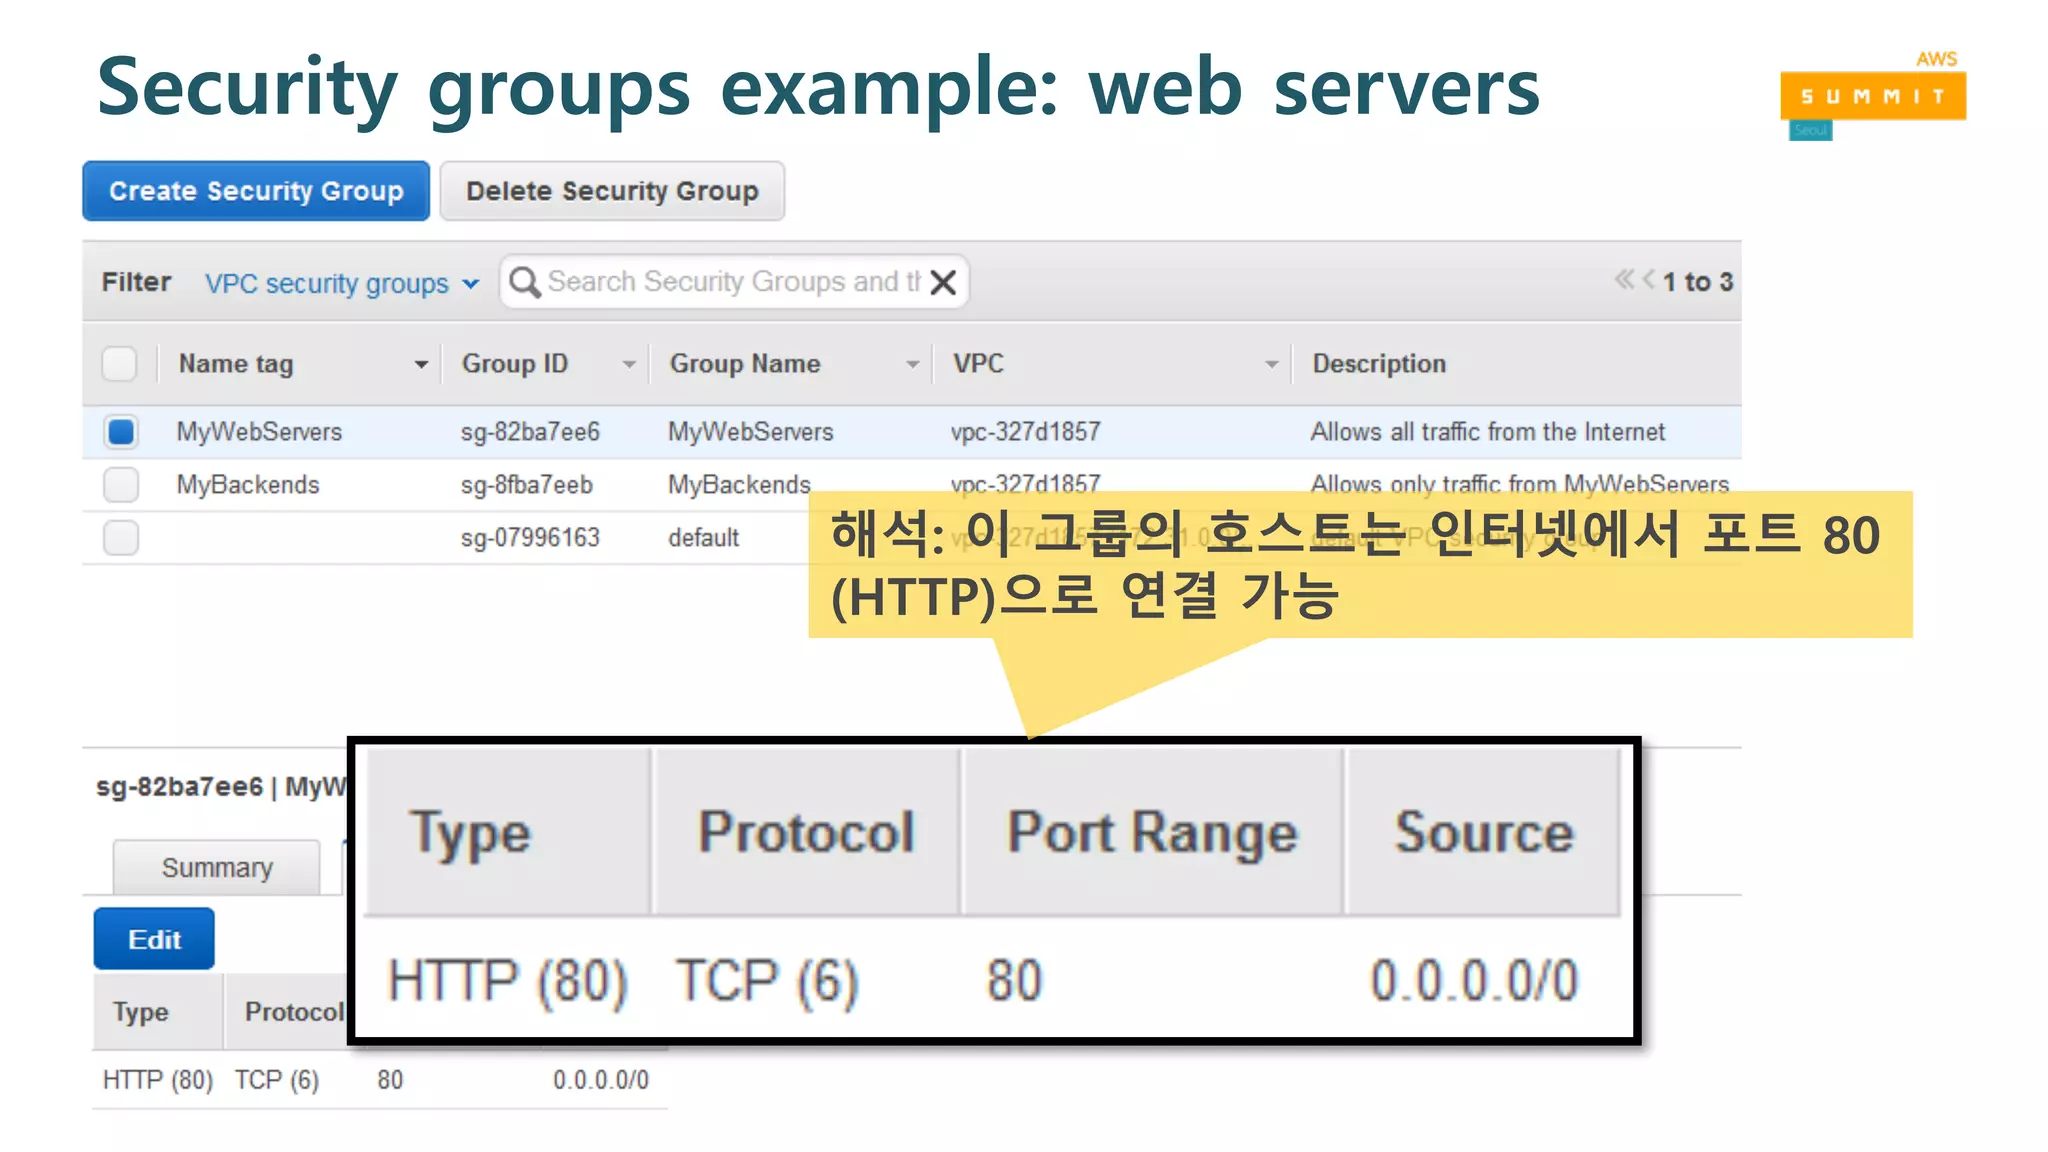Sort by the Name tag column arrow

(x=421, y=365)
